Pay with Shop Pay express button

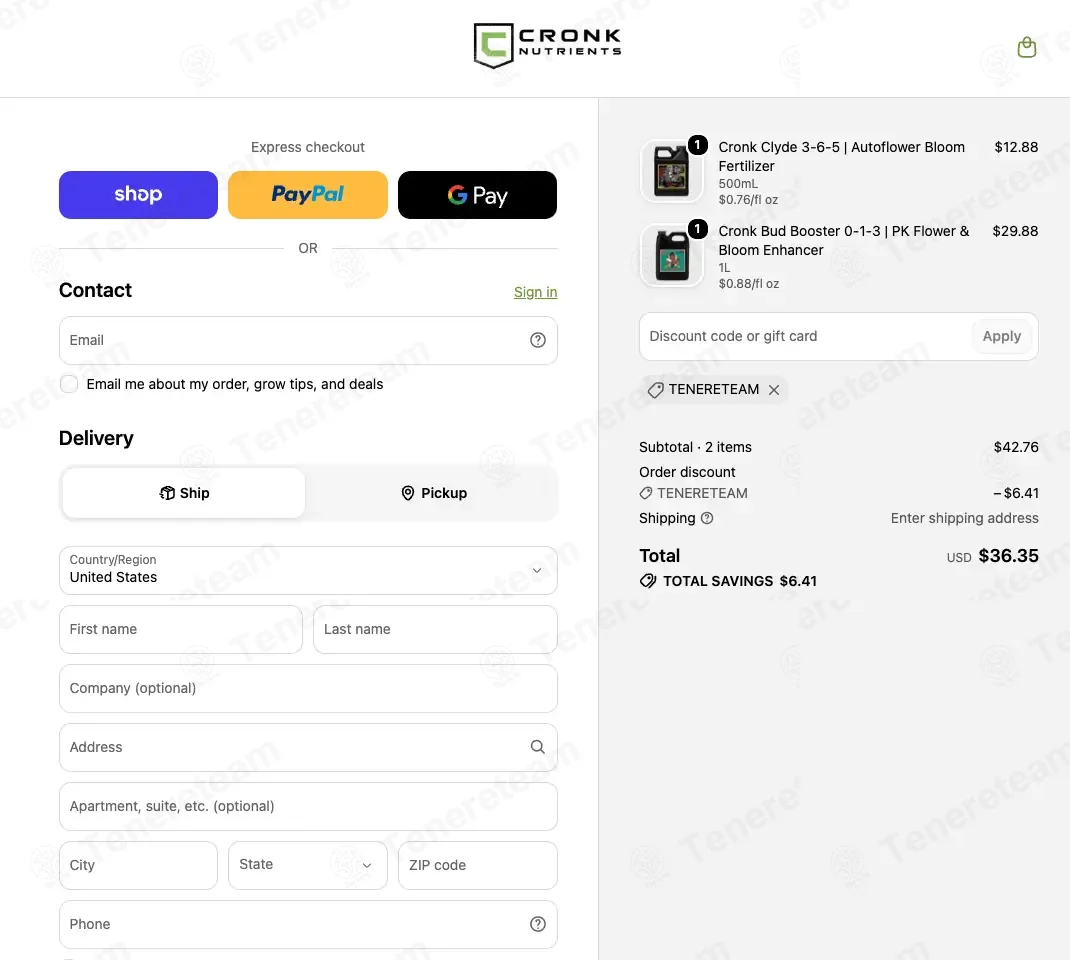[x=139, y=195]
